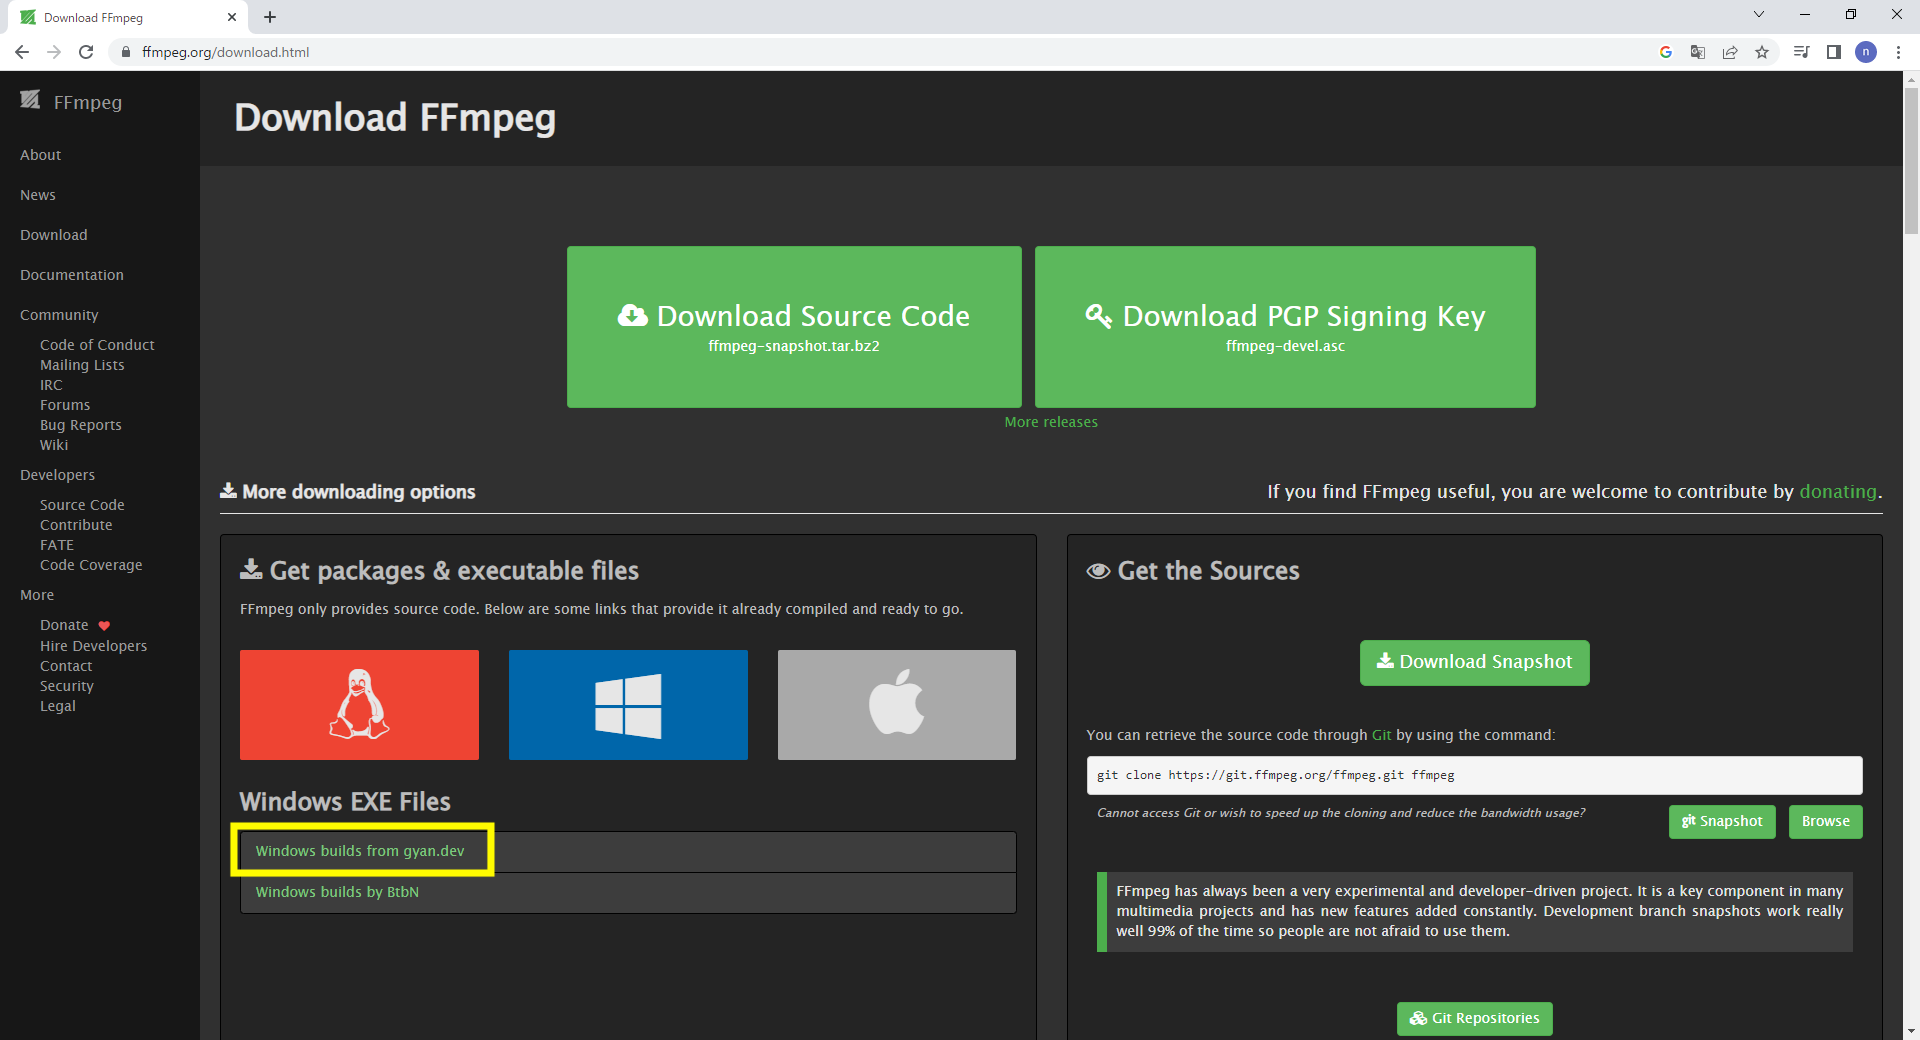Open the Documentation sidebar item

pos(72,275)
